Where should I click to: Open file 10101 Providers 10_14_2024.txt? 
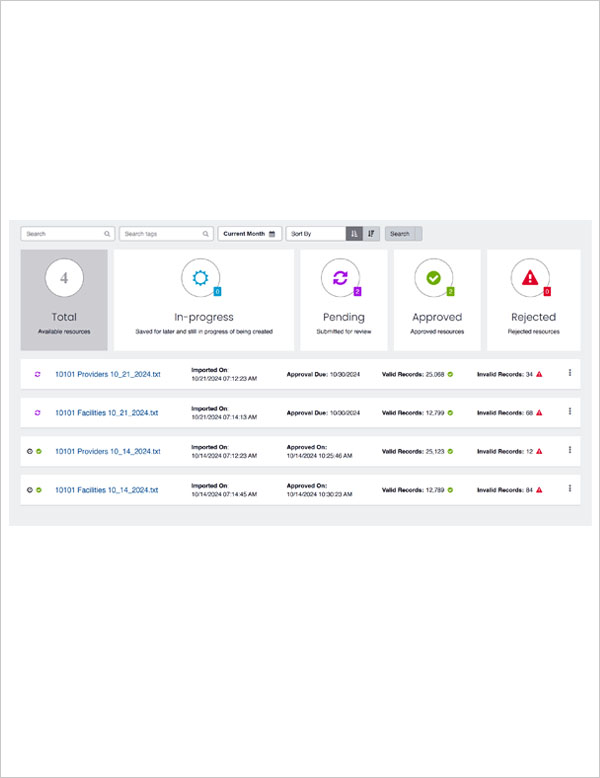tap(108, 452)
